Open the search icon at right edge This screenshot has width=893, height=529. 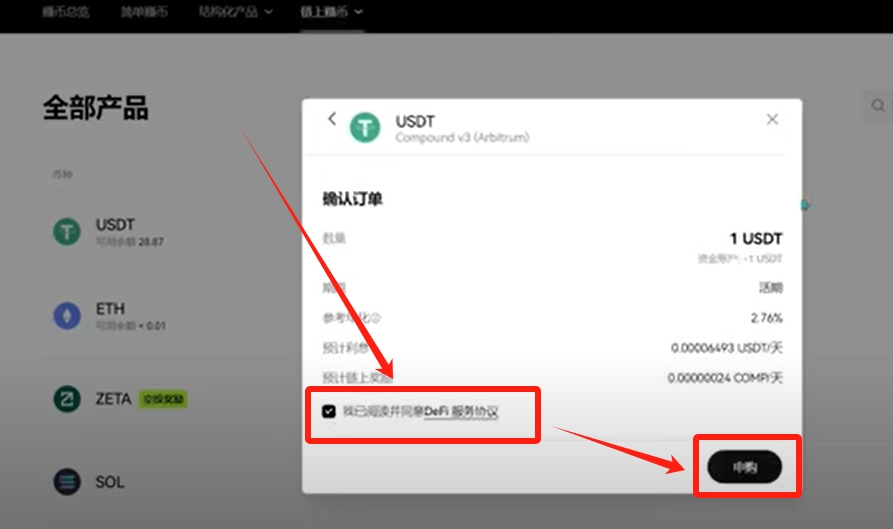point(878,105)
